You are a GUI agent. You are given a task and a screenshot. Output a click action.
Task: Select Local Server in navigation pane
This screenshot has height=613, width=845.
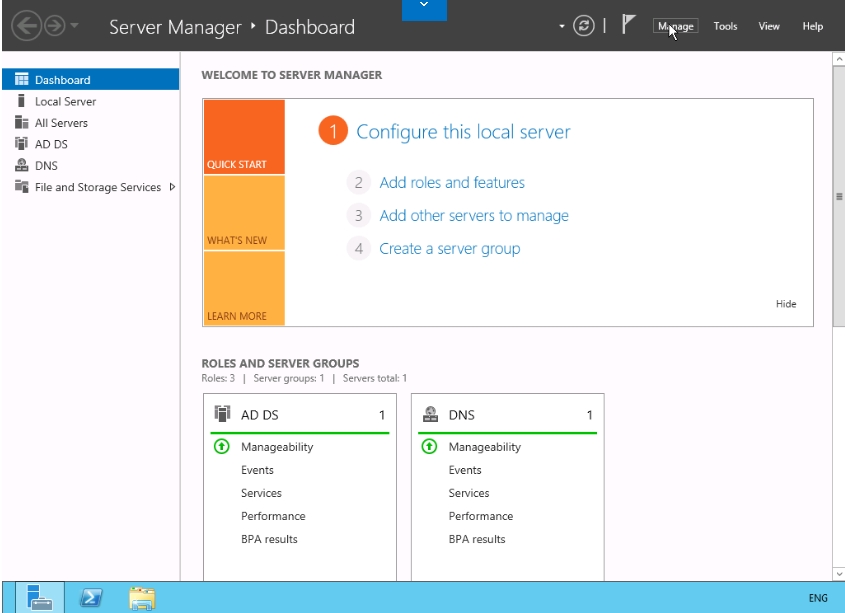click(x=65, y=101)
